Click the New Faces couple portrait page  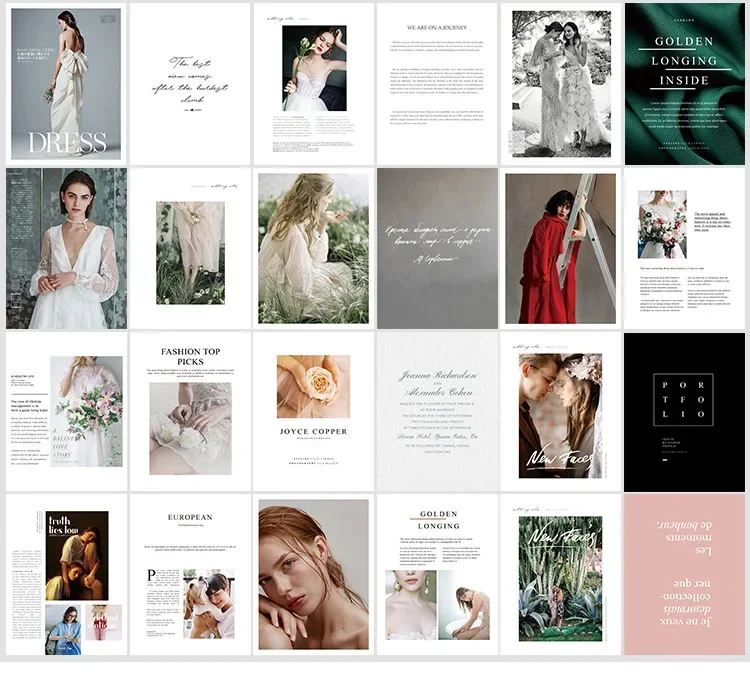point(561,412)
